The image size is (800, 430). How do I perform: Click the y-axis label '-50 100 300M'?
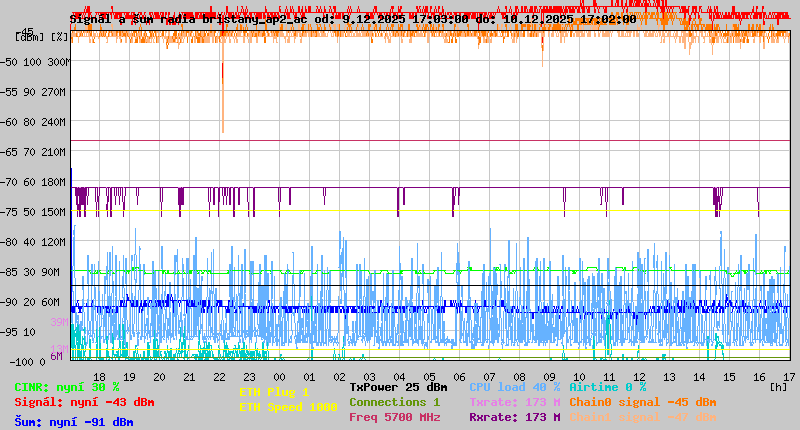click(x=35, y=62)
